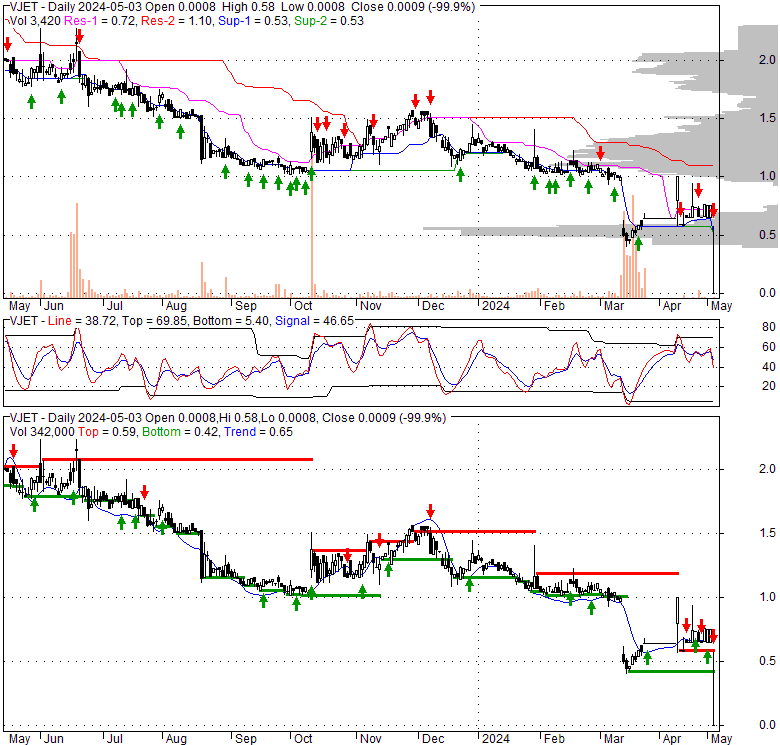Select 'Bottom = 0.42' in bottom chart legend
780x745 pixels.
180,432
